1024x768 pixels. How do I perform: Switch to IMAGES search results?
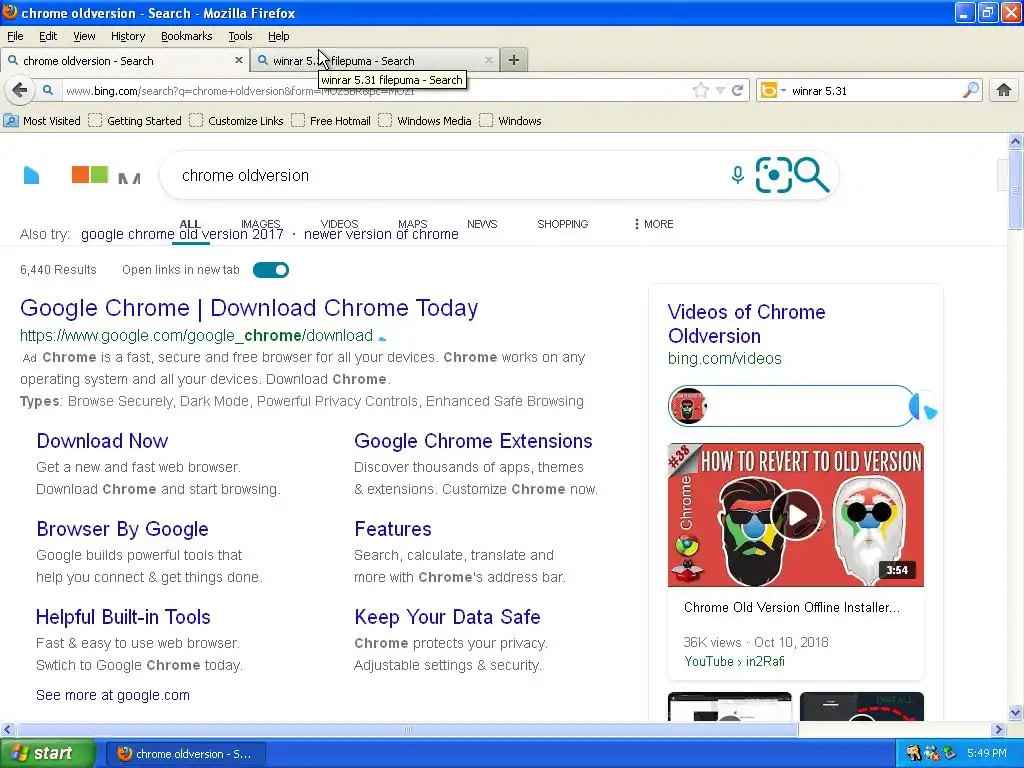pyautogui.click(x=261, y=224)
